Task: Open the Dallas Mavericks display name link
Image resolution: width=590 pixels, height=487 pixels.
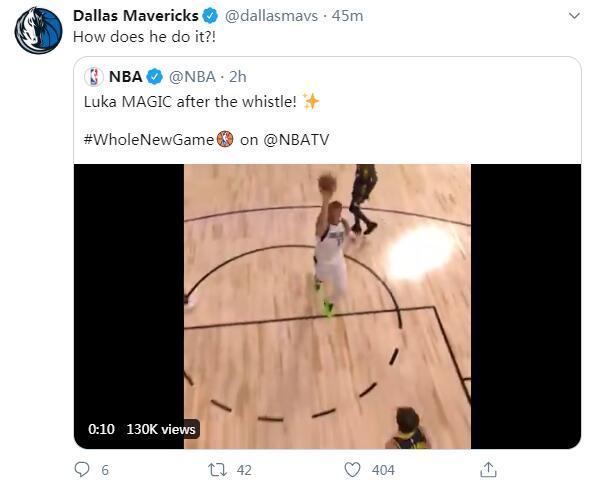Action: click(x=135, y=16)
